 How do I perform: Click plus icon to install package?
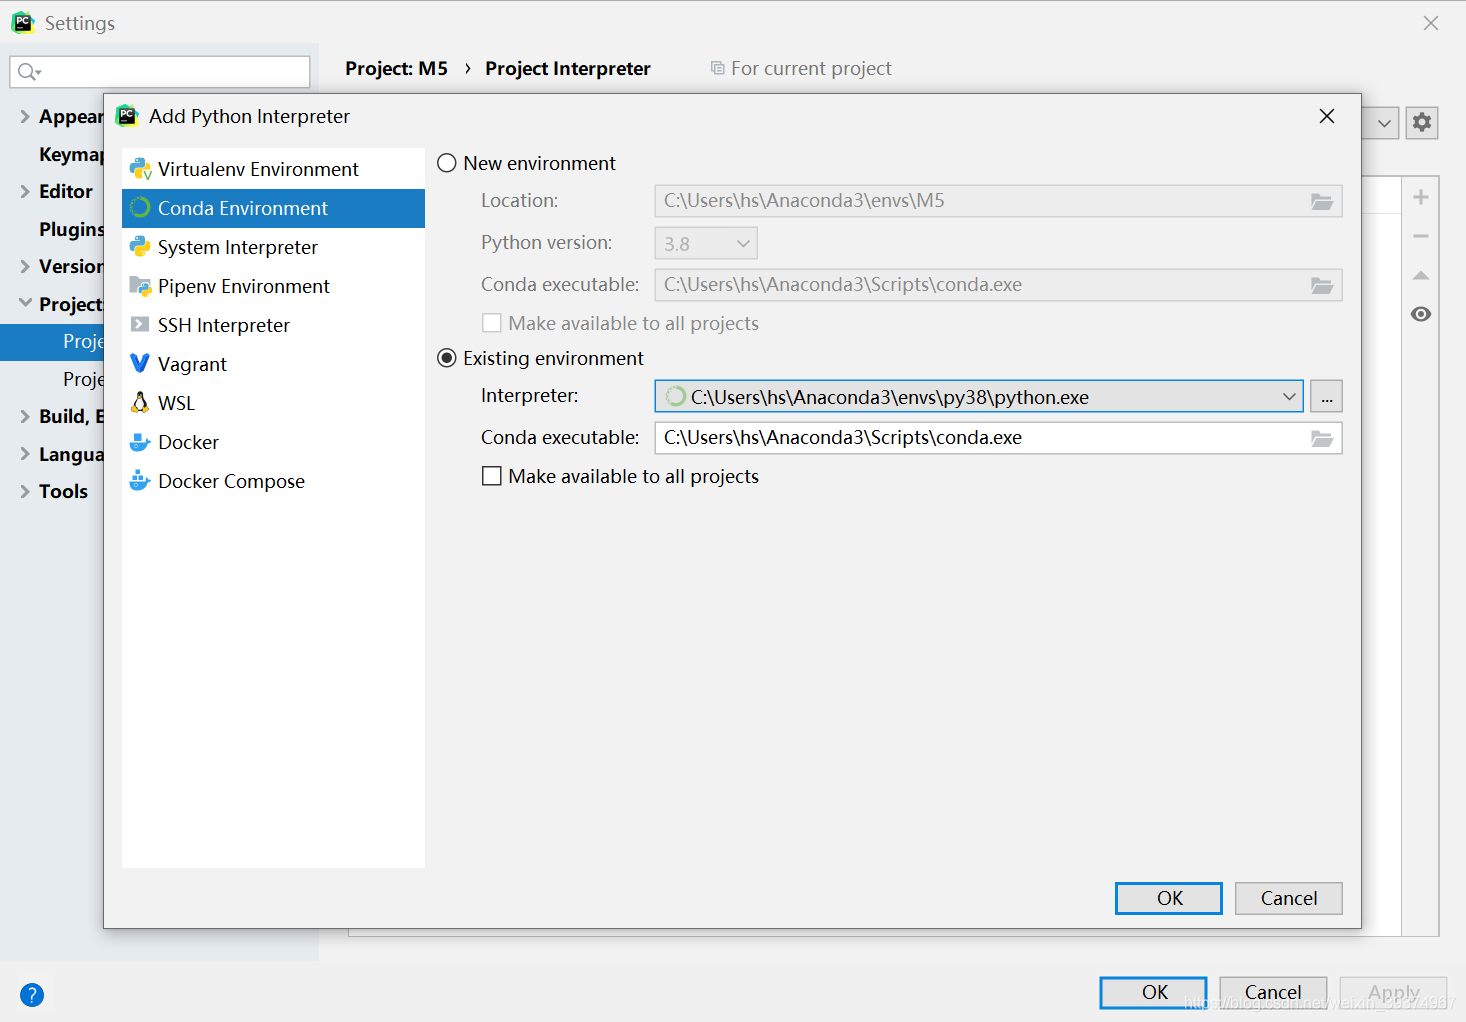tap(1421, 197)
